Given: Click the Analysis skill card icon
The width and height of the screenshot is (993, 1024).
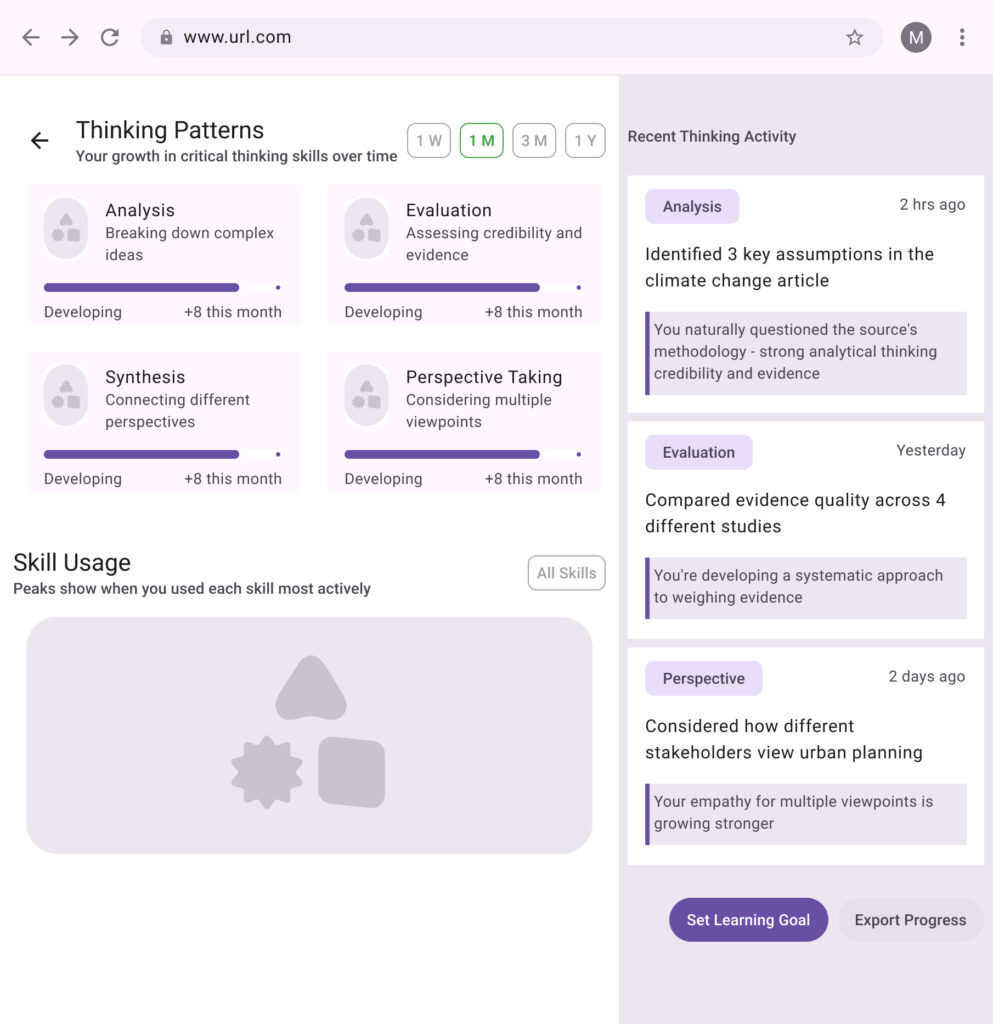Looking at the screenshot, I should [x=66, y=228].
